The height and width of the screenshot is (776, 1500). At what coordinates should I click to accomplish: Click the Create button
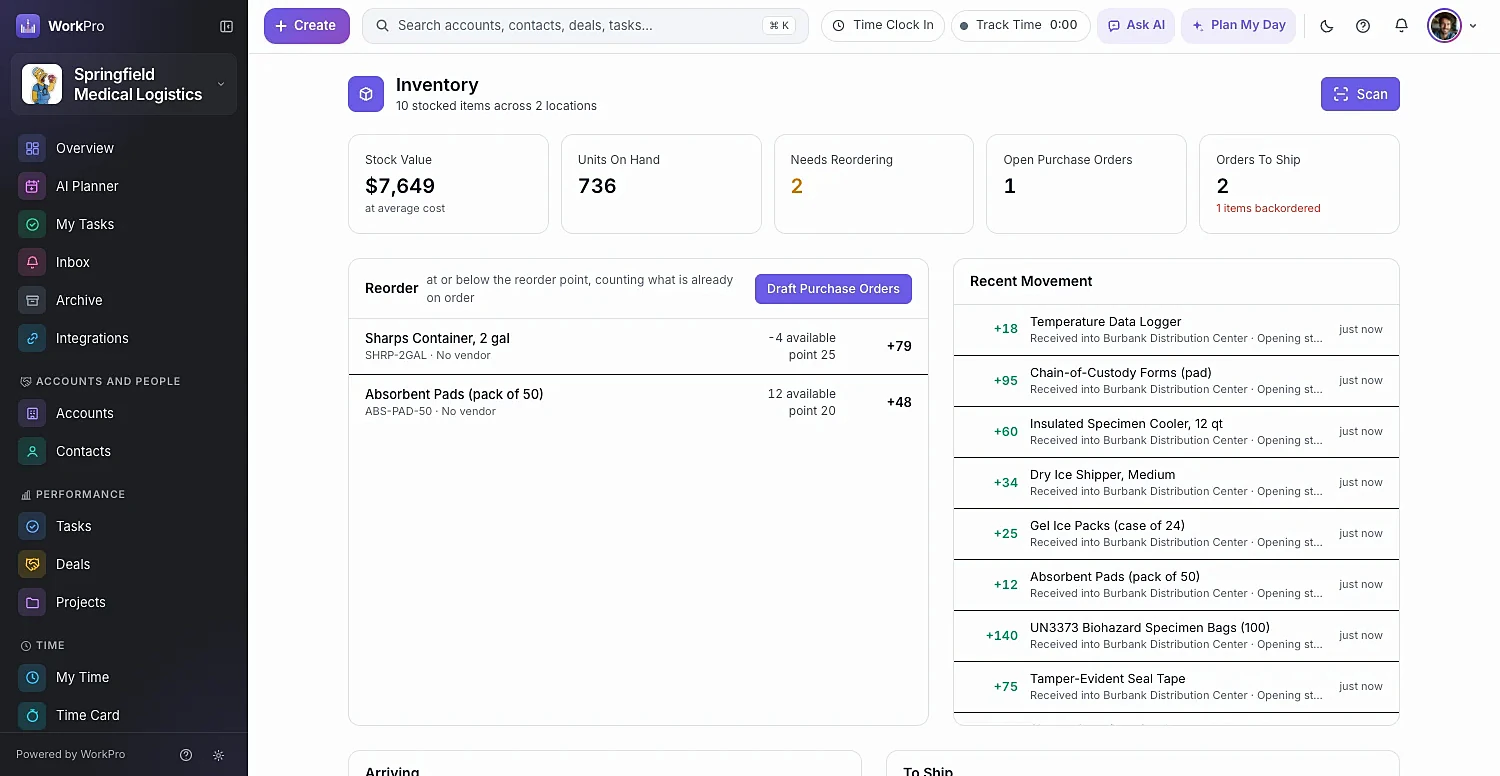pyautogui.click(x=306, y=26)
